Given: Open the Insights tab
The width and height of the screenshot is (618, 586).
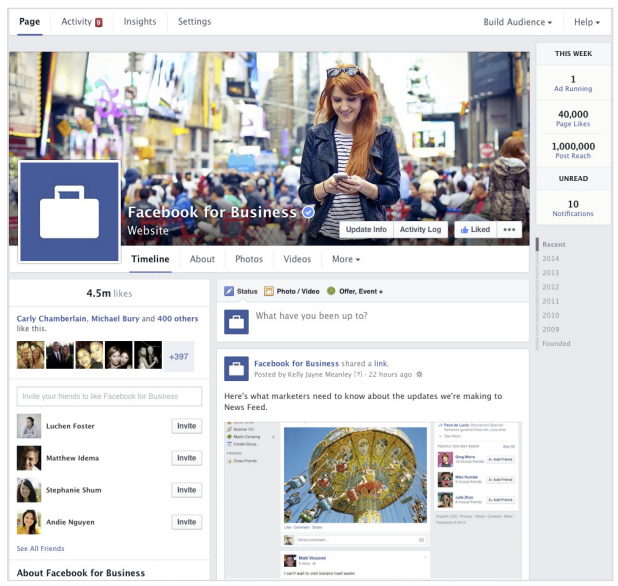Looking at the screenshot, I should pos(140,22).
